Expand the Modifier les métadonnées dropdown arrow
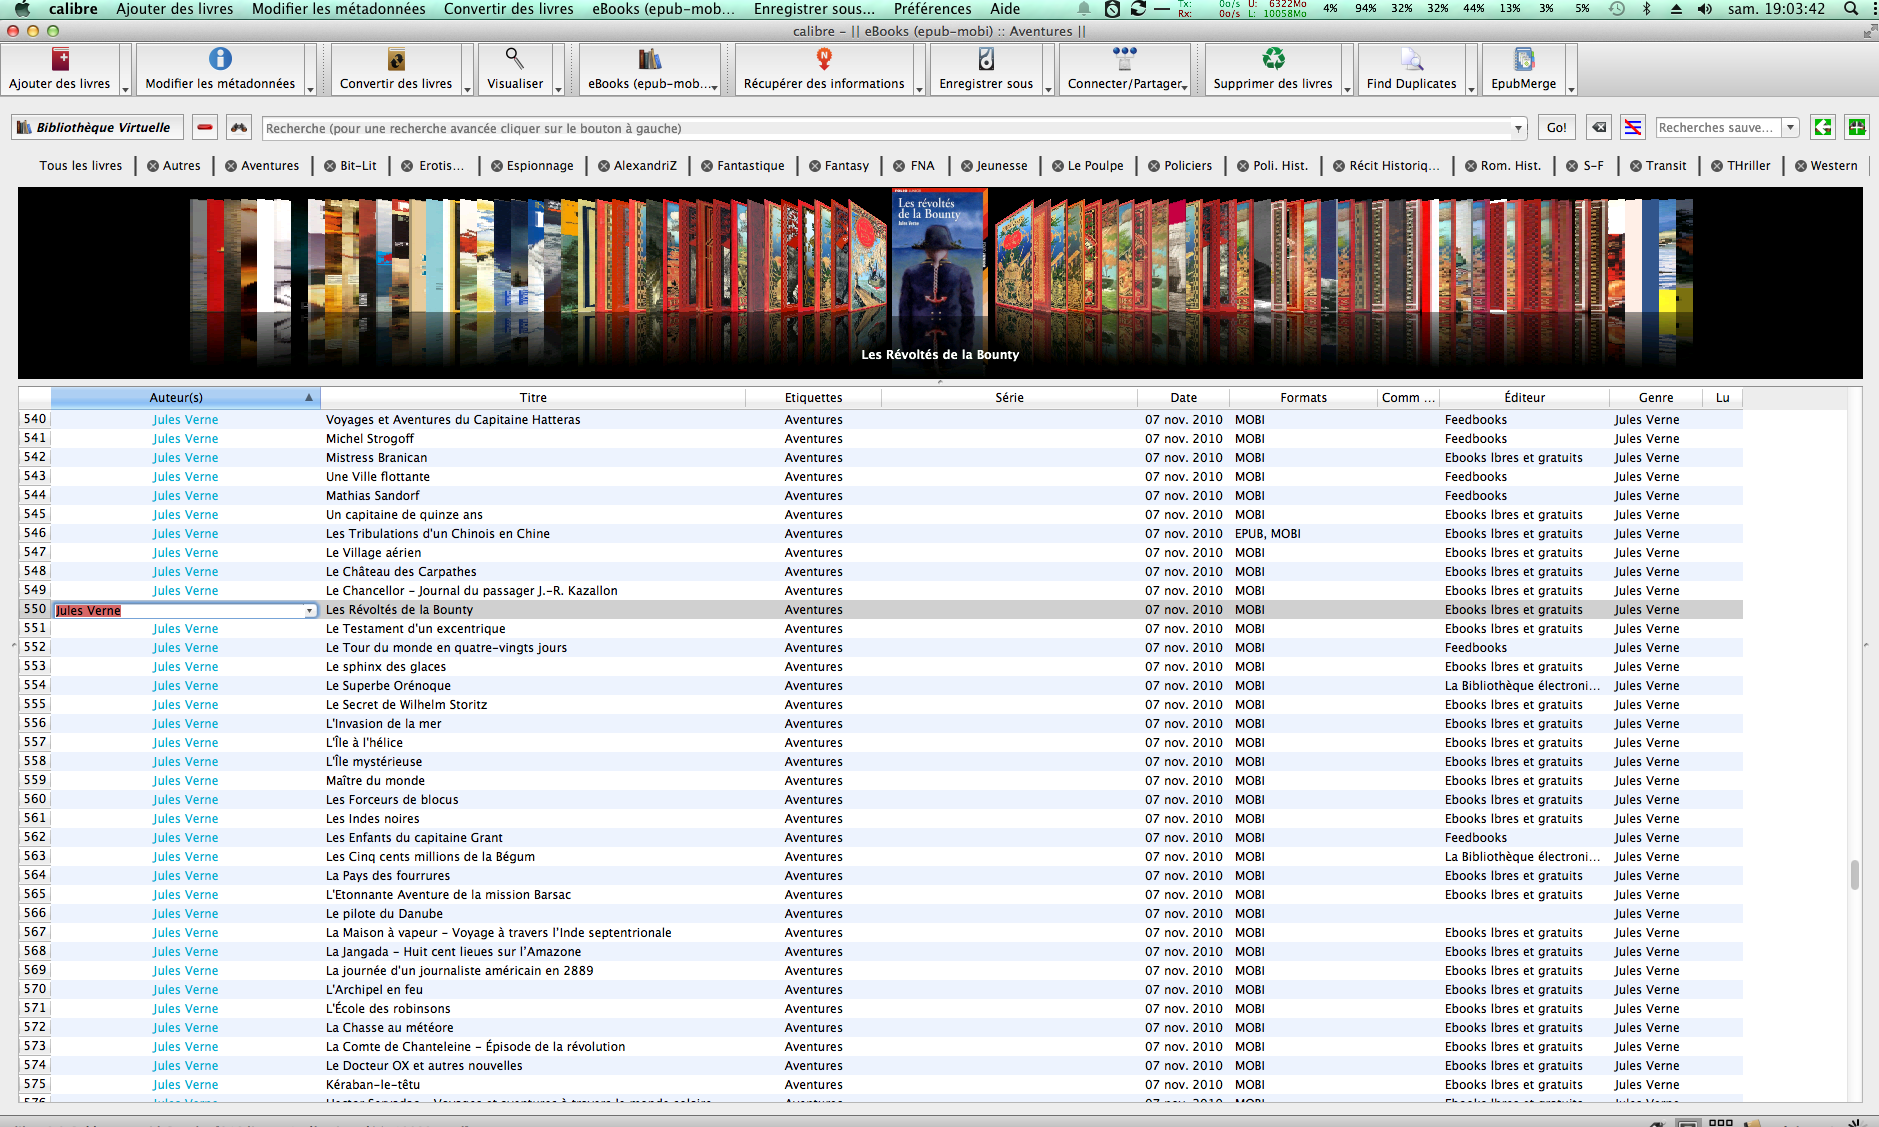This screenshot has width=1879, height=1127. [x=310, y=89]
